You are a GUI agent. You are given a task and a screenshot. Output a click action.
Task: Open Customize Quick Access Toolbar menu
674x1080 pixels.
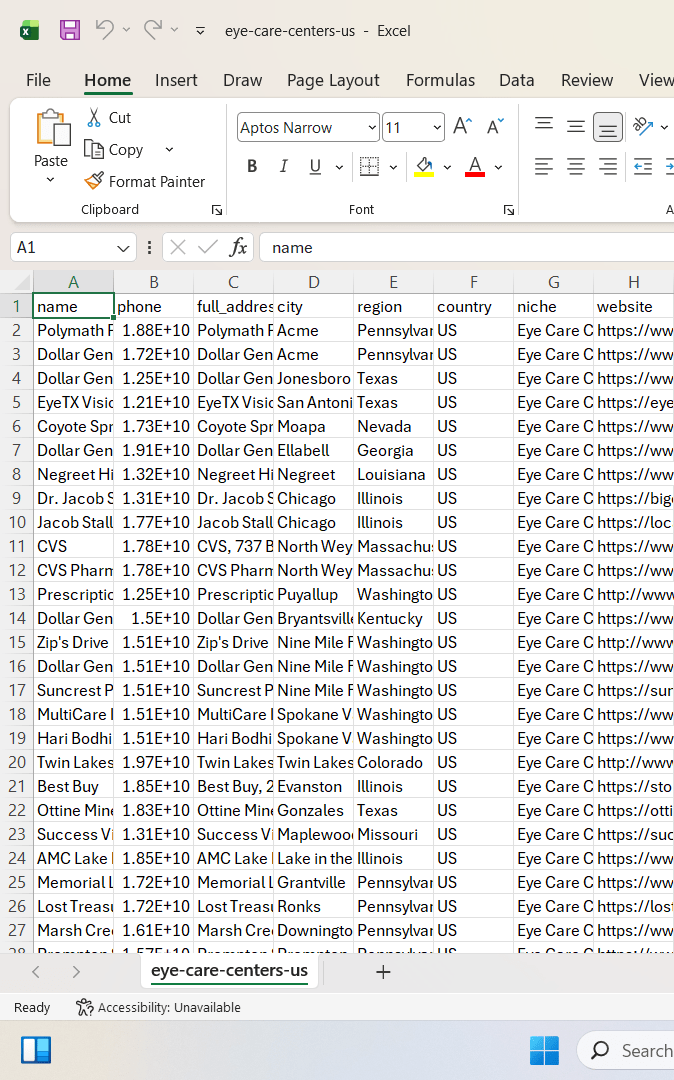[200, 31]
